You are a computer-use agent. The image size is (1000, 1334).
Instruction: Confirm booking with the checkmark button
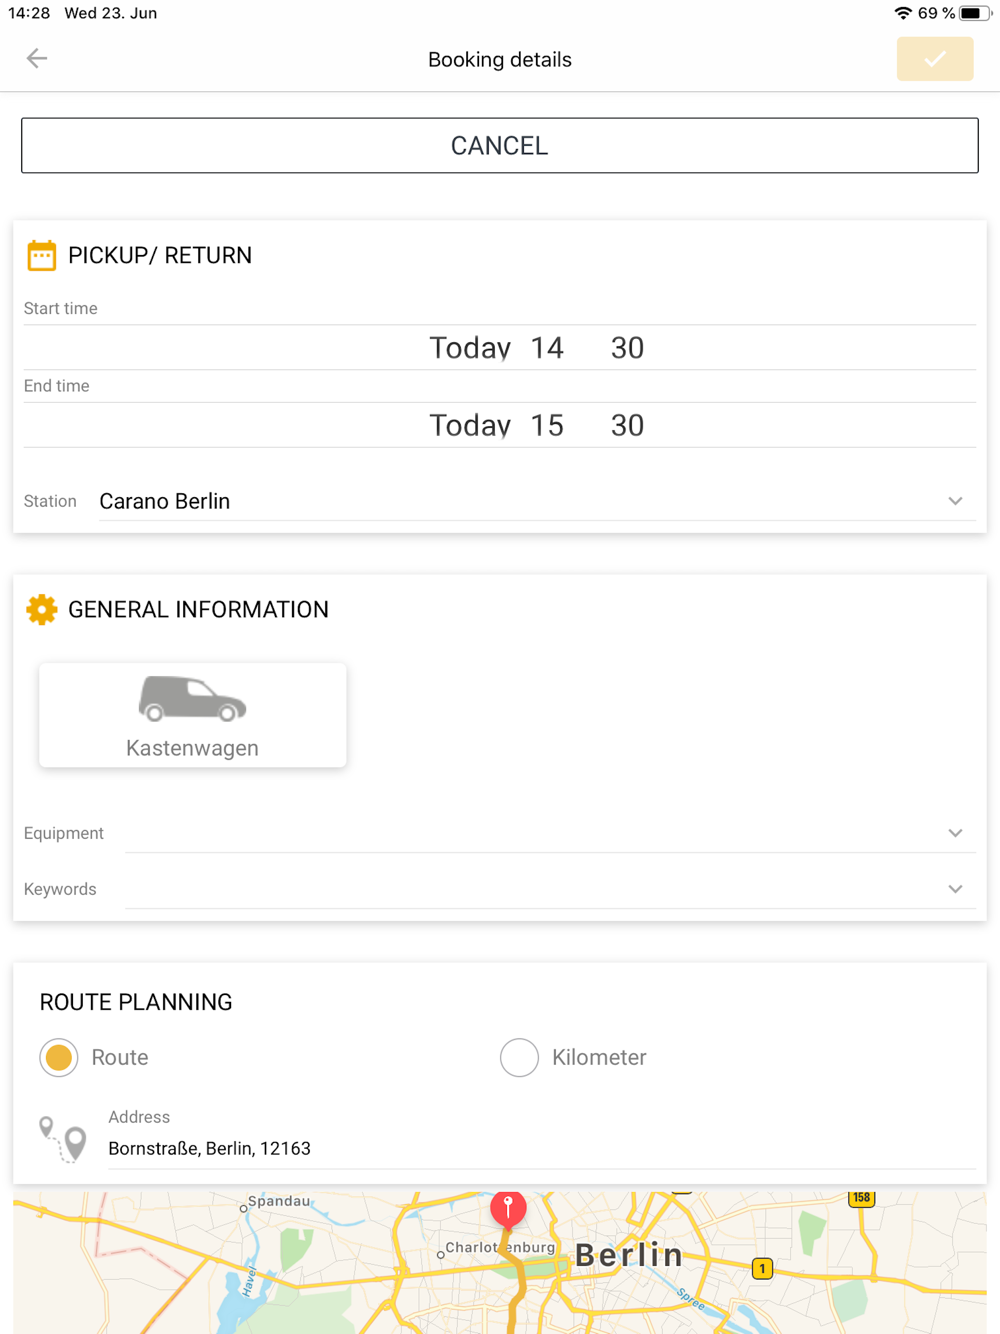934,59
